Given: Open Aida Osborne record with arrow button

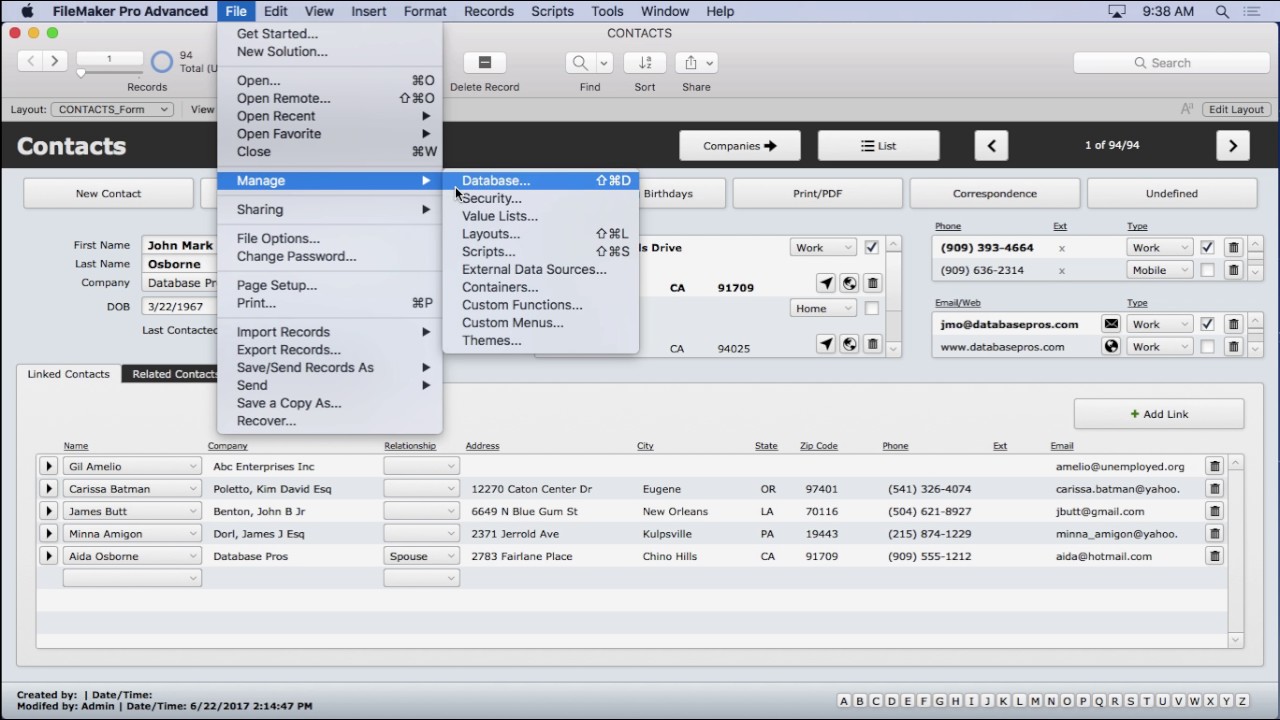Looking at the screenshot, I should pyautogui.click(x=48, y=556).
